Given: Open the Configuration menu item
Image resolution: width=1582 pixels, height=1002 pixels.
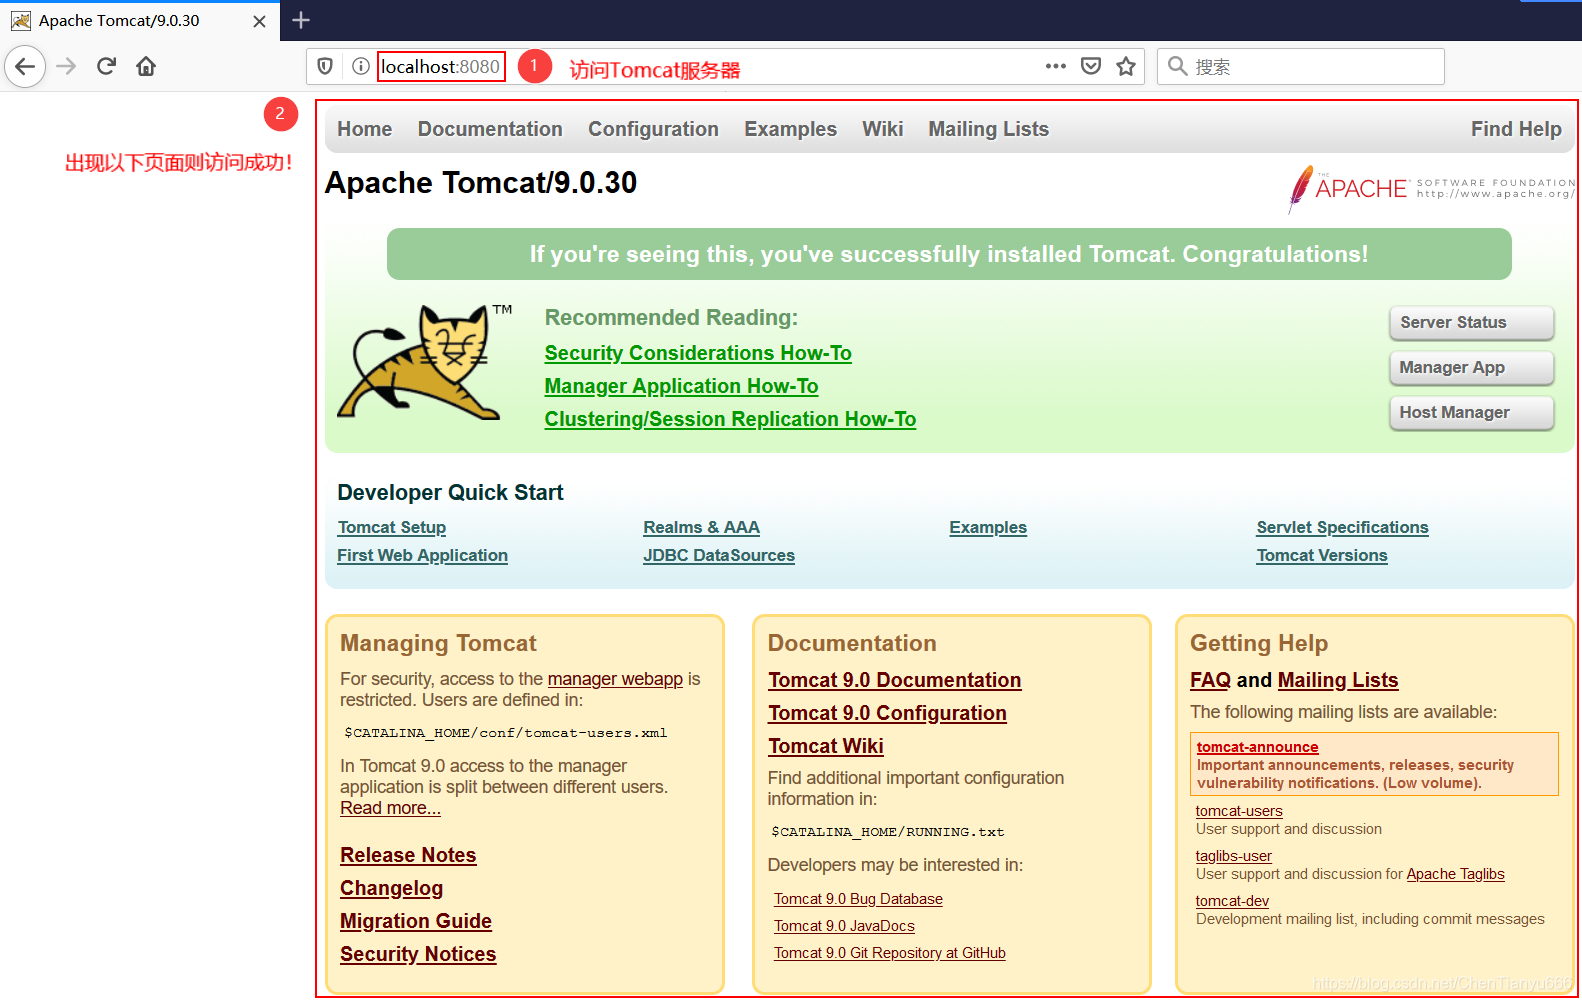Looking at the screenshot, I should [x=653, y=129].
